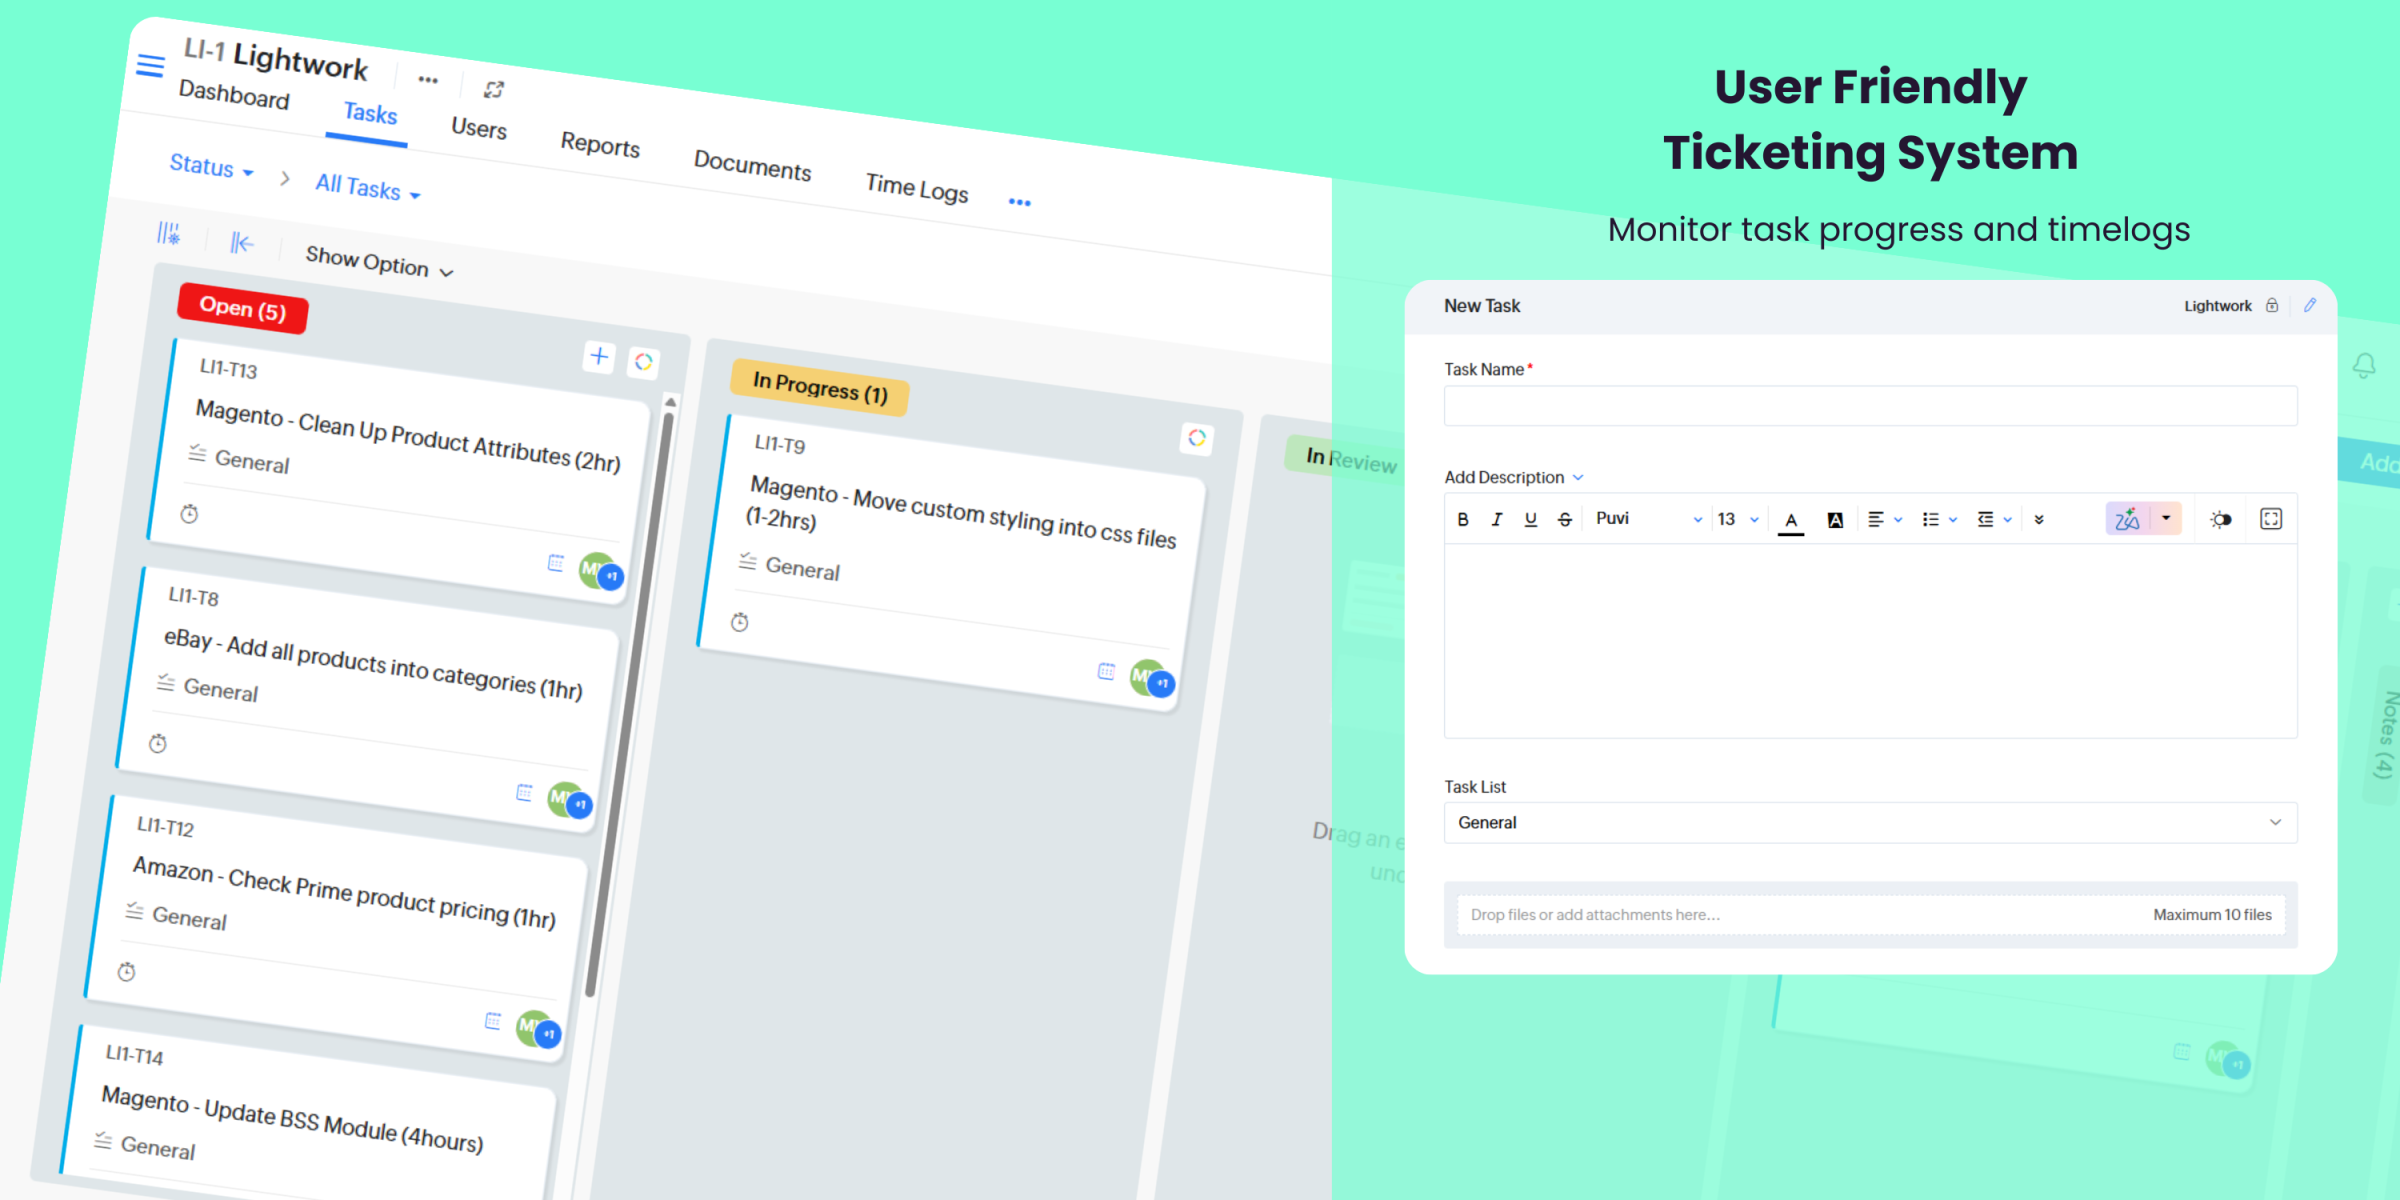Click the Open (5) status label
The height and width of the screenshot is (1200, 2400).
click(x=242, y=308)
